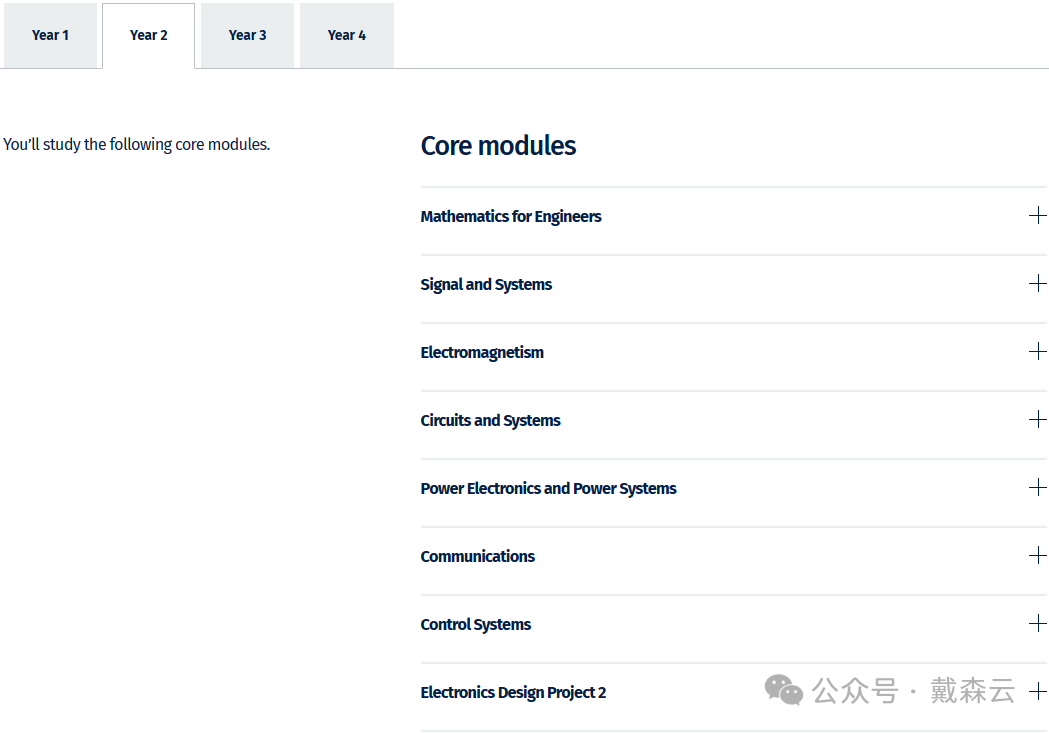Viewport: 1049px width, 733px height.
Task: Click the plus icon for Control Systems
Action: coord(1037,624)
